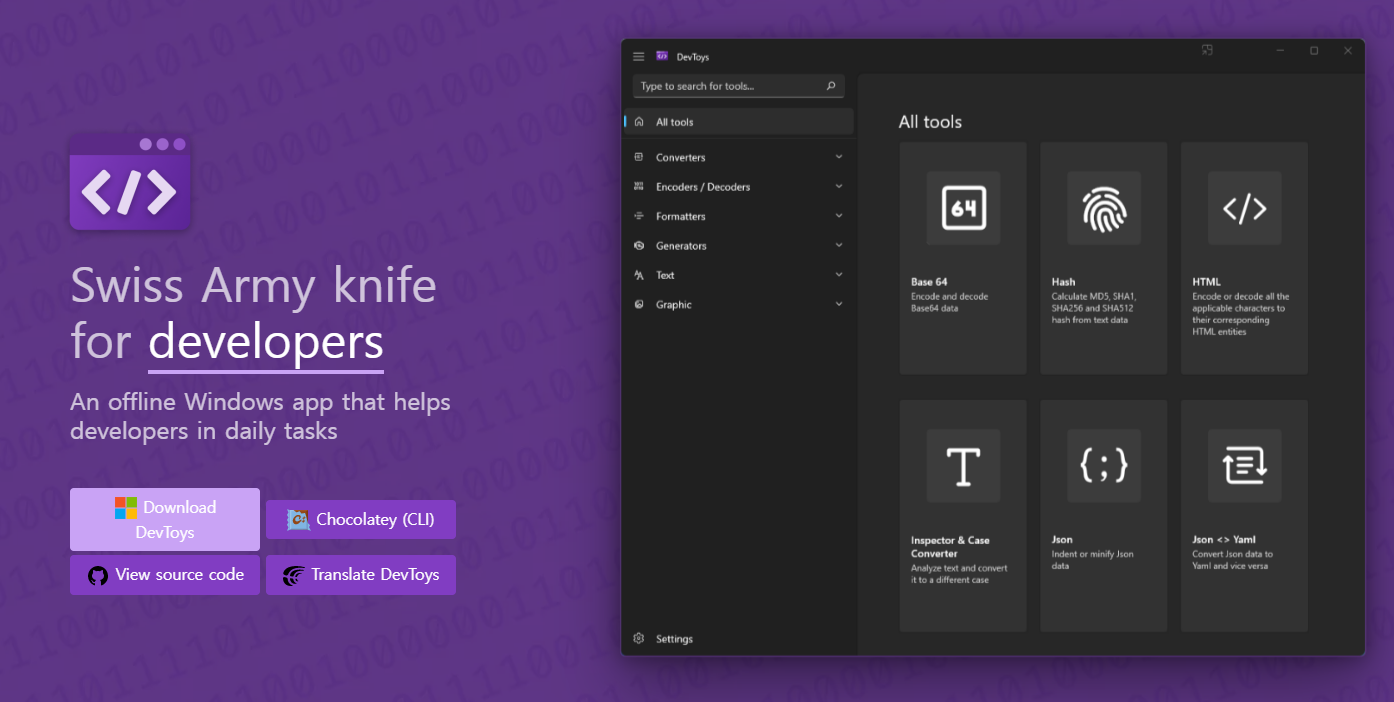Open the Generators category label
This screenshot has height=702, width=1394.
click(x=681, y=246)
